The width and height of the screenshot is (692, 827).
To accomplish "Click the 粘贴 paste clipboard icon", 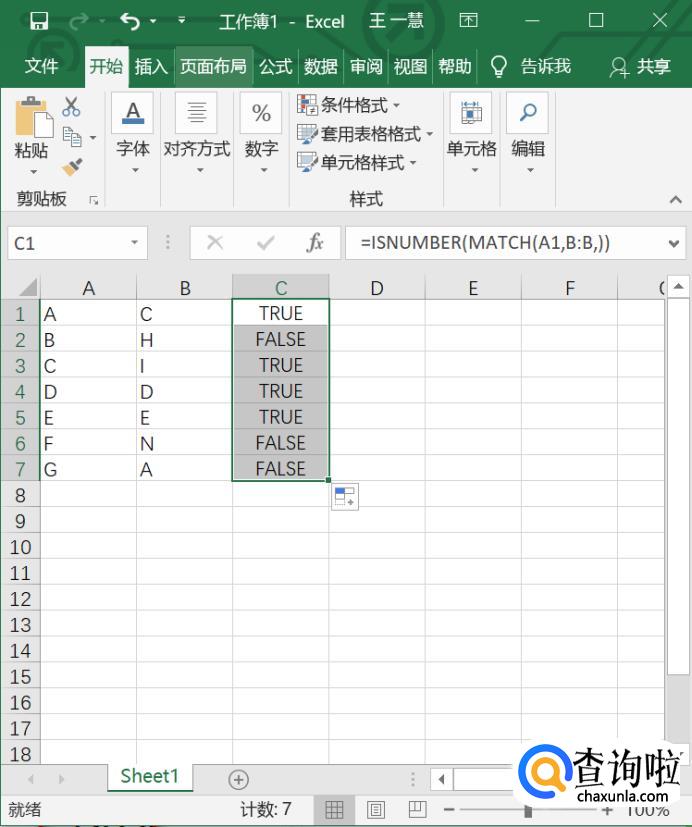I will point(33,117).
